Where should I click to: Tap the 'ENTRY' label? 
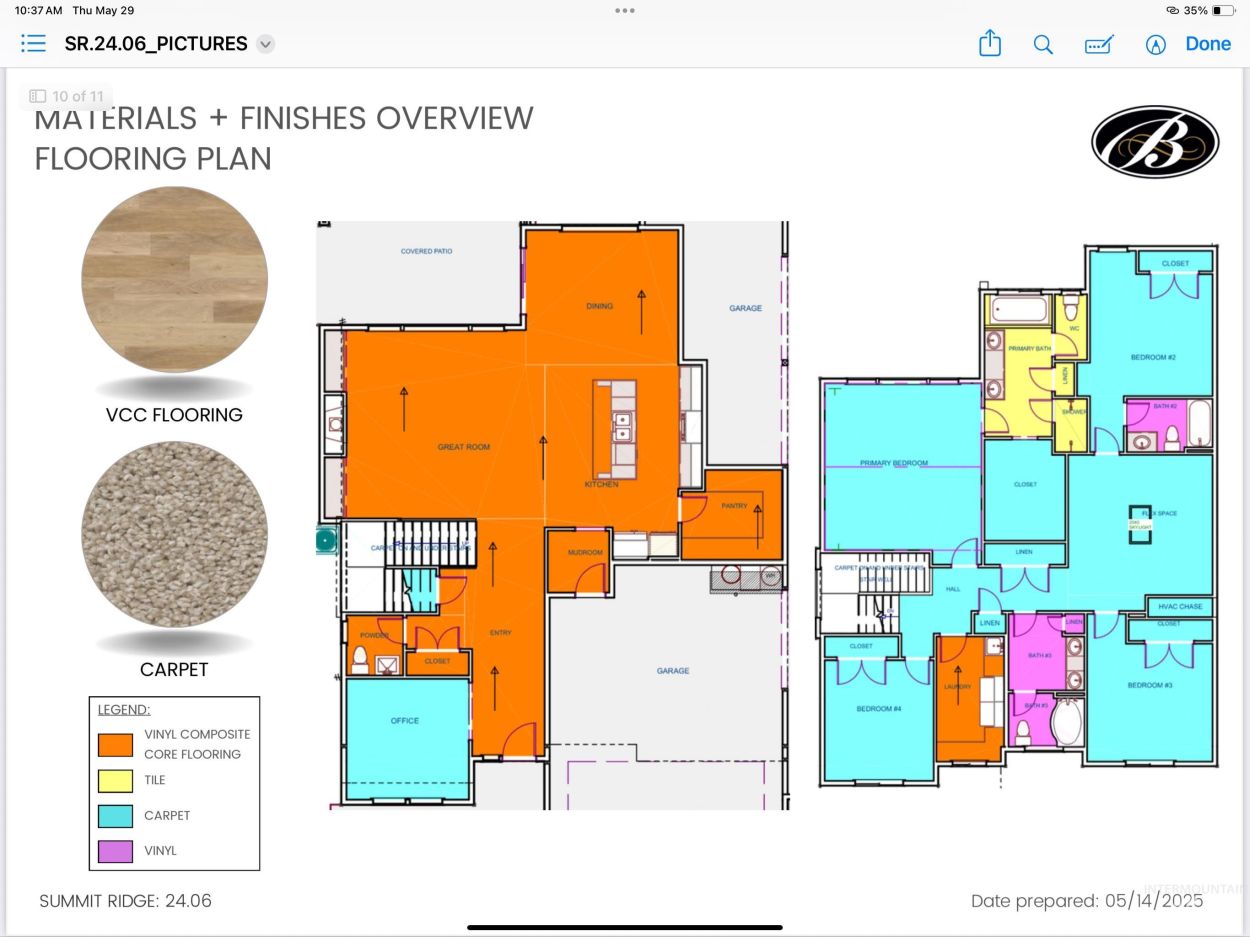(500, 632)
